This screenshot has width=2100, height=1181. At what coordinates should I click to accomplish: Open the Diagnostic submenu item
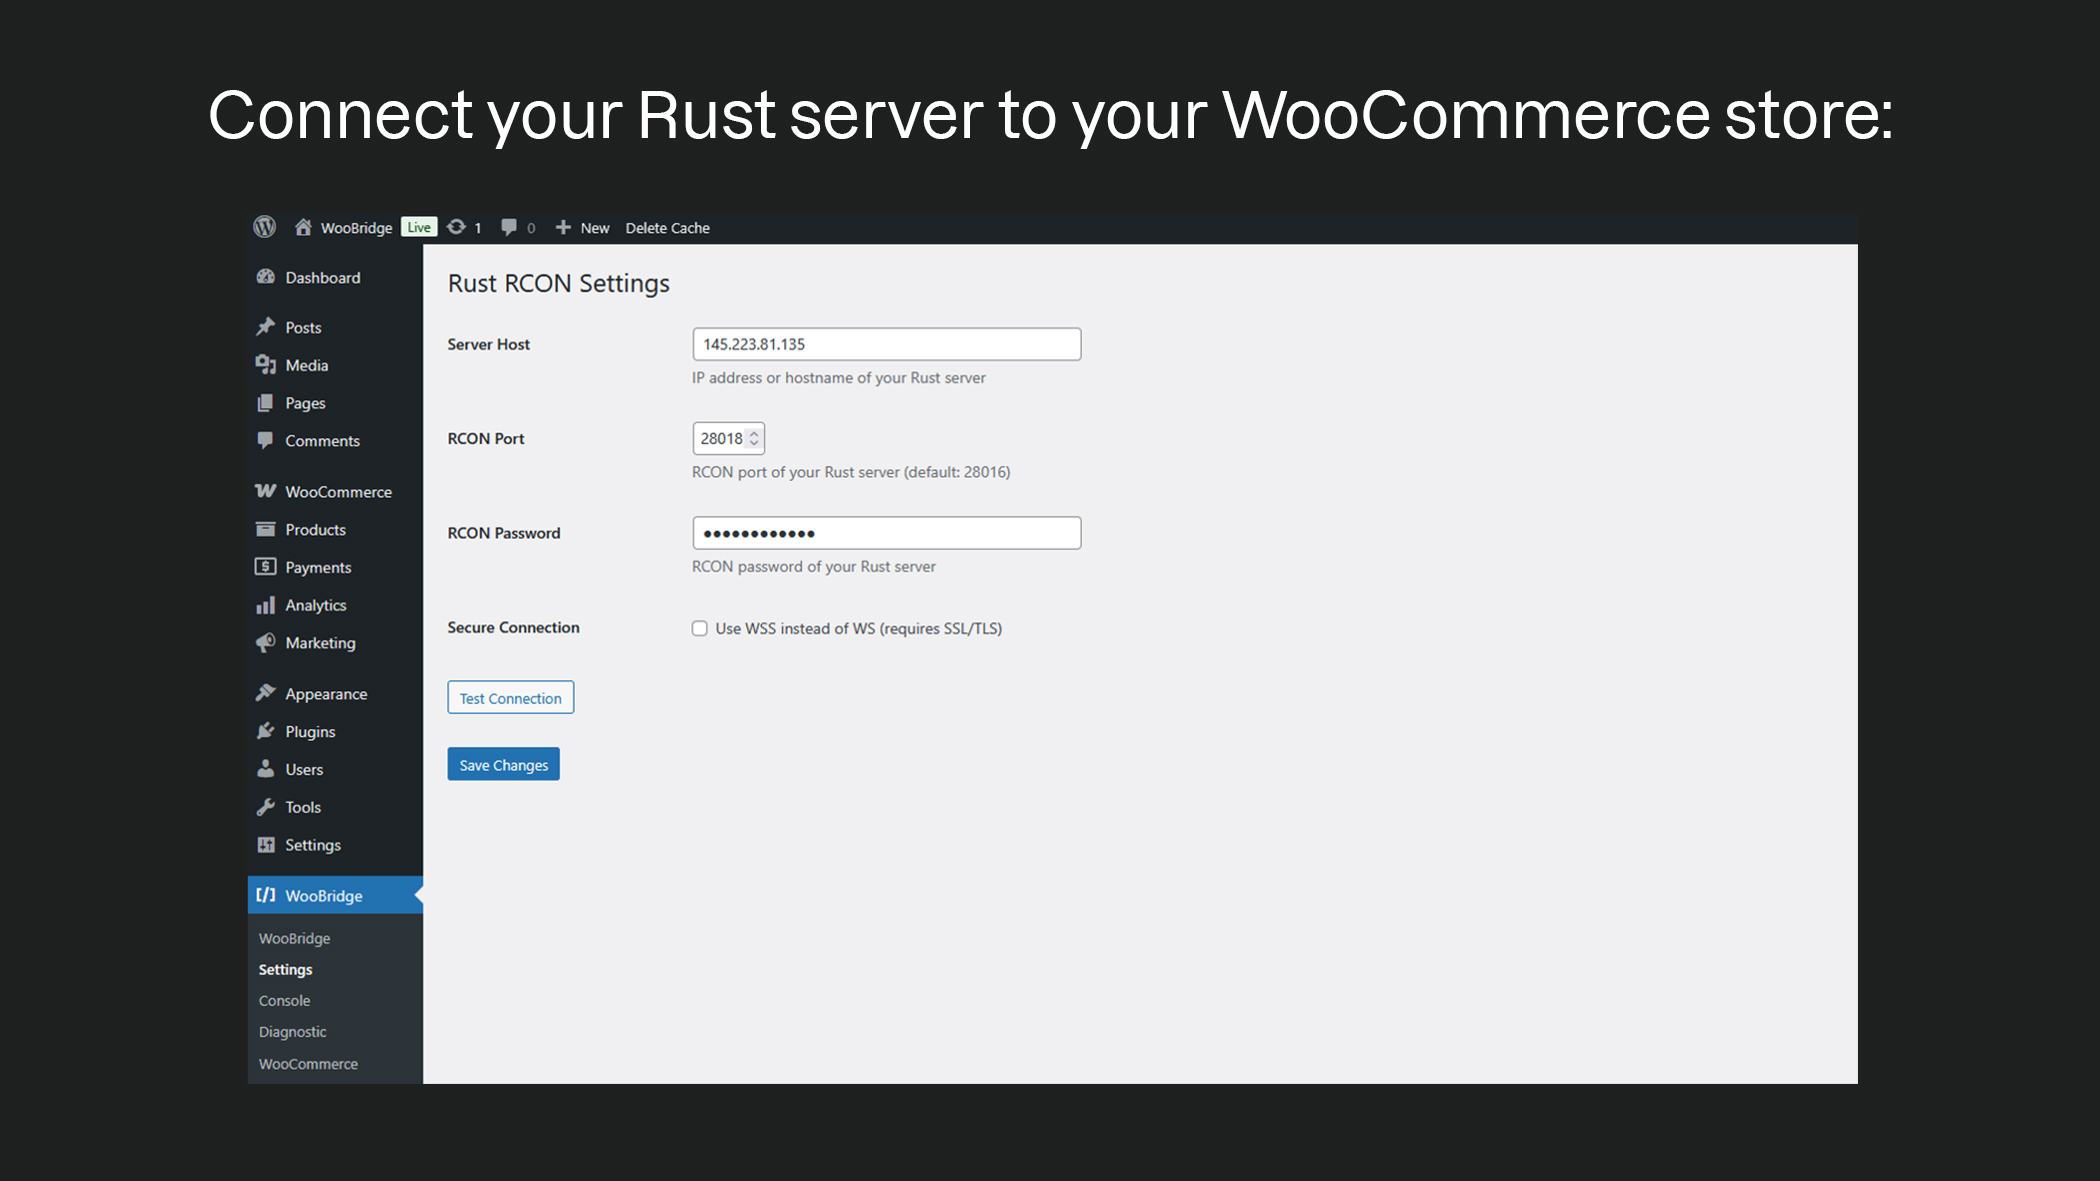click(292, 1031)
